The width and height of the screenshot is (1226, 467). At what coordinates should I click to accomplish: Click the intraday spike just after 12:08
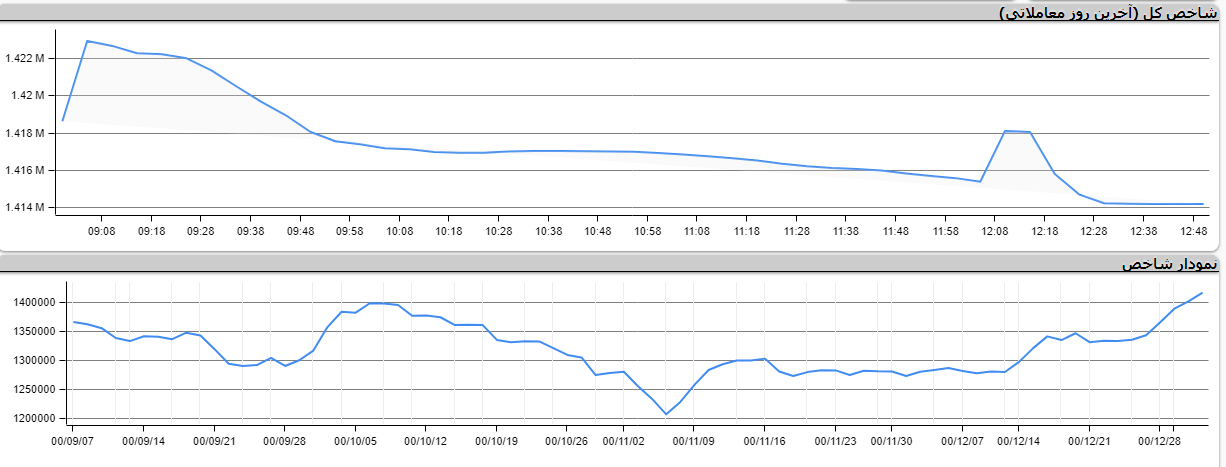coord(1006,131)
